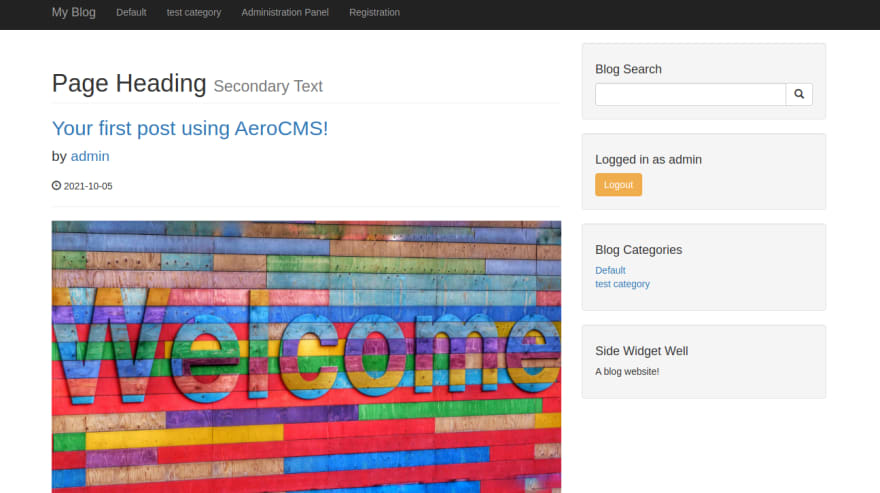Open test category from the navbar

(194, 12)
